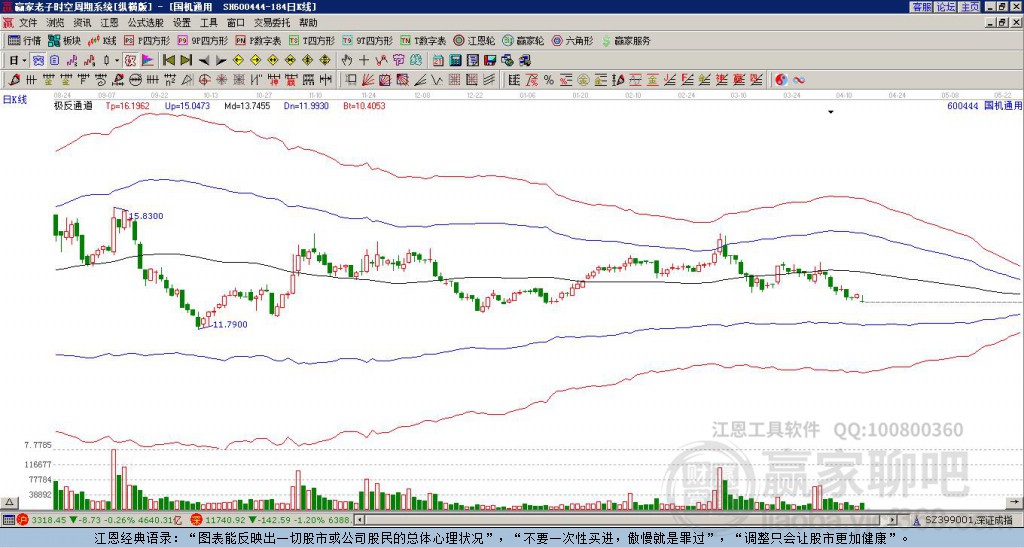Screen dimensions: 1024x548
Task: Open the 帮助 menu
Action: [308, 23]
